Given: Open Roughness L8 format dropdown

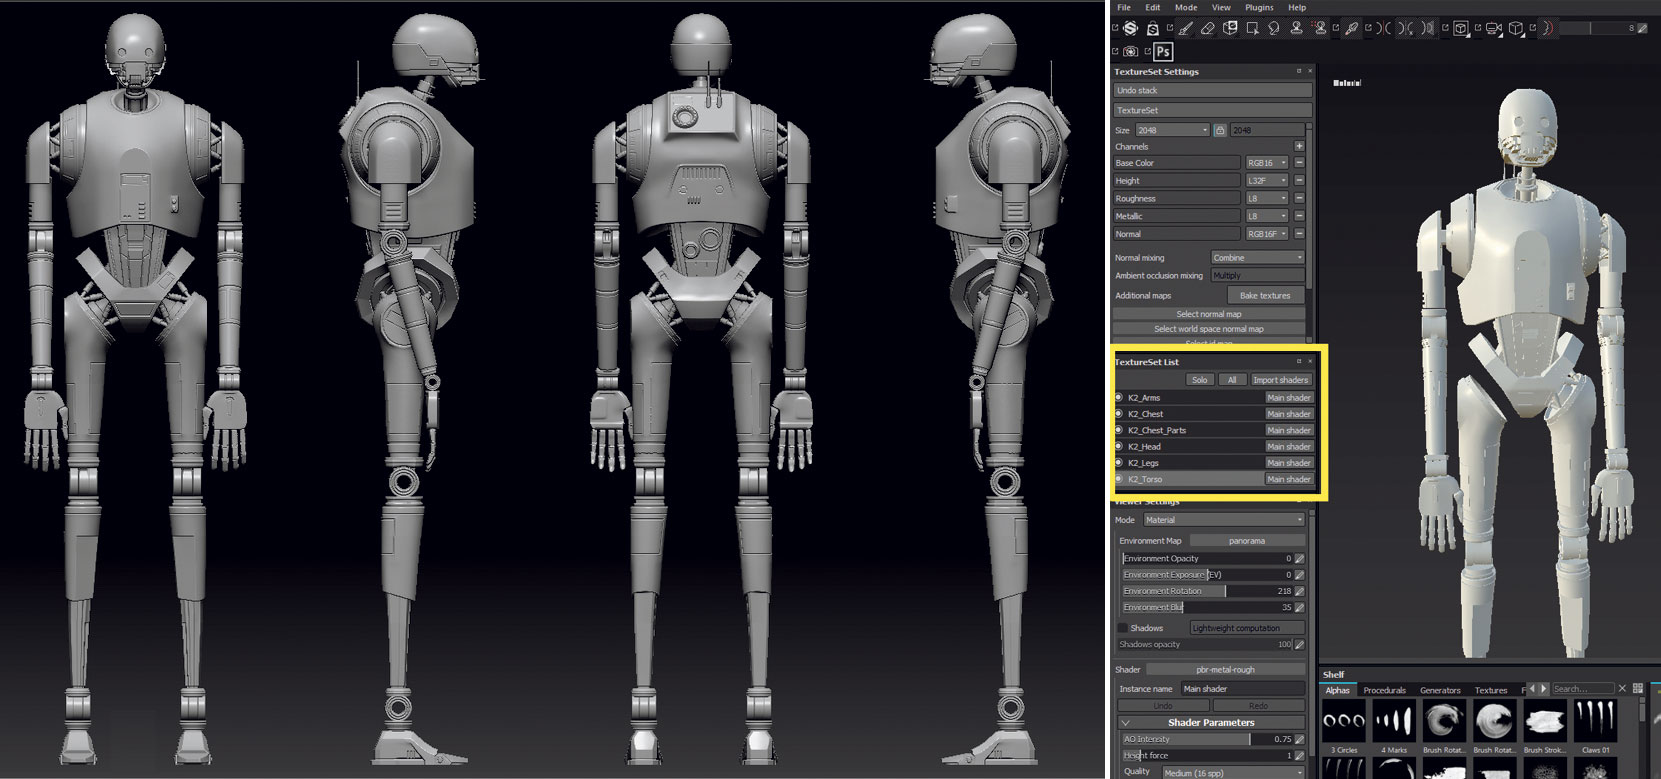Looking at the screenshot, I should (x=1266, y=198).
